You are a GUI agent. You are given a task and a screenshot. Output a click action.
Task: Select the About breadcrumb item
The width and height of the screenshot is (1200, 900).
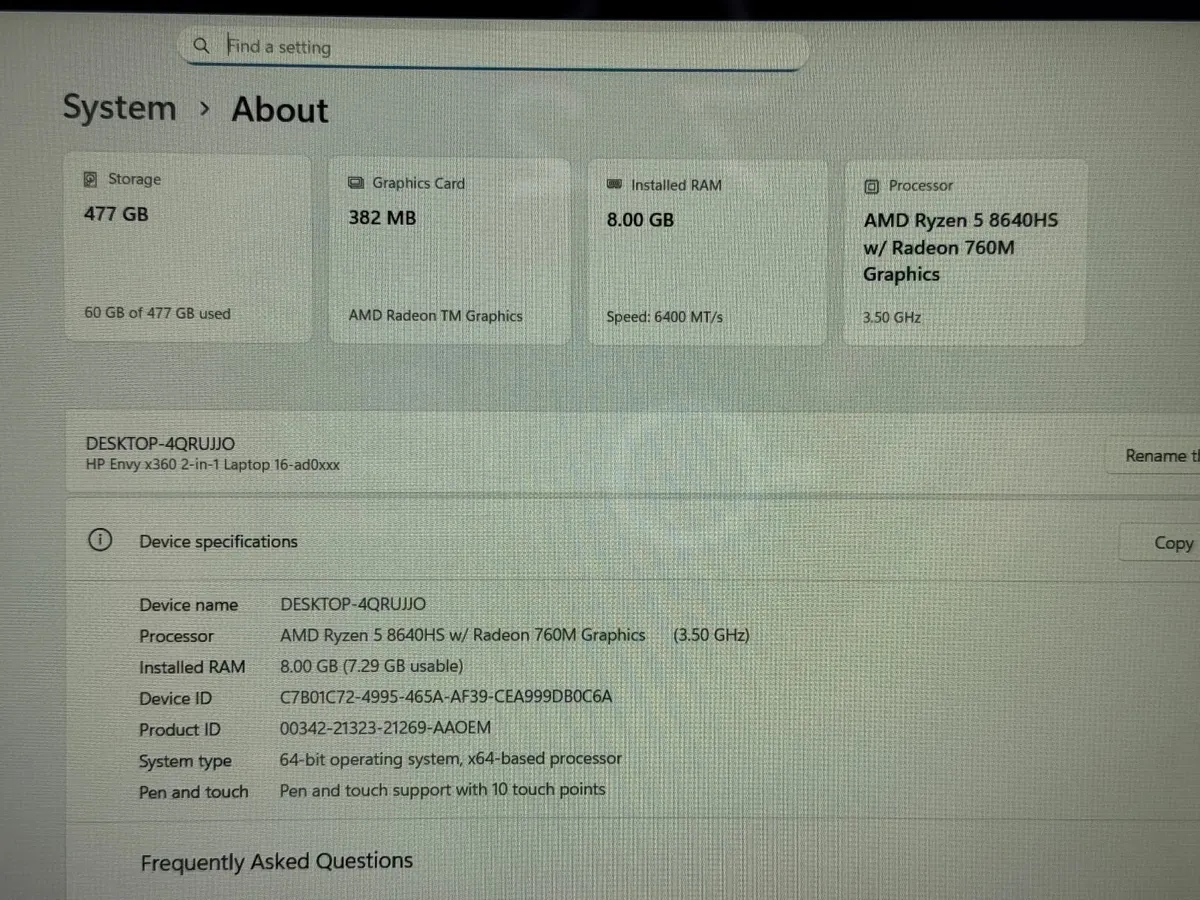click(279, 110)
